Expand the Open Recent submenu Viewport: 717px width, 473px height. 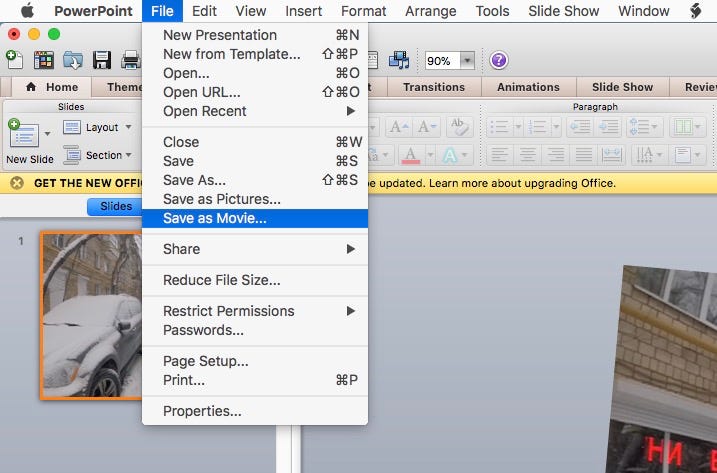[255, 111]
